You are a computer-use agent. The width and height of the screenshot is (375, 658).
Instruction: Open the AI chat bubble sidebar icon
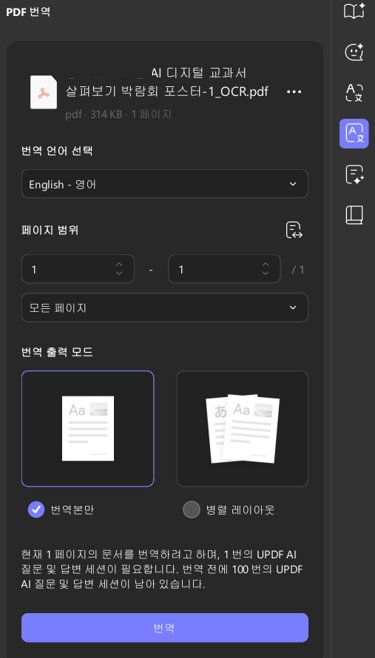click(x=354, y=52)
